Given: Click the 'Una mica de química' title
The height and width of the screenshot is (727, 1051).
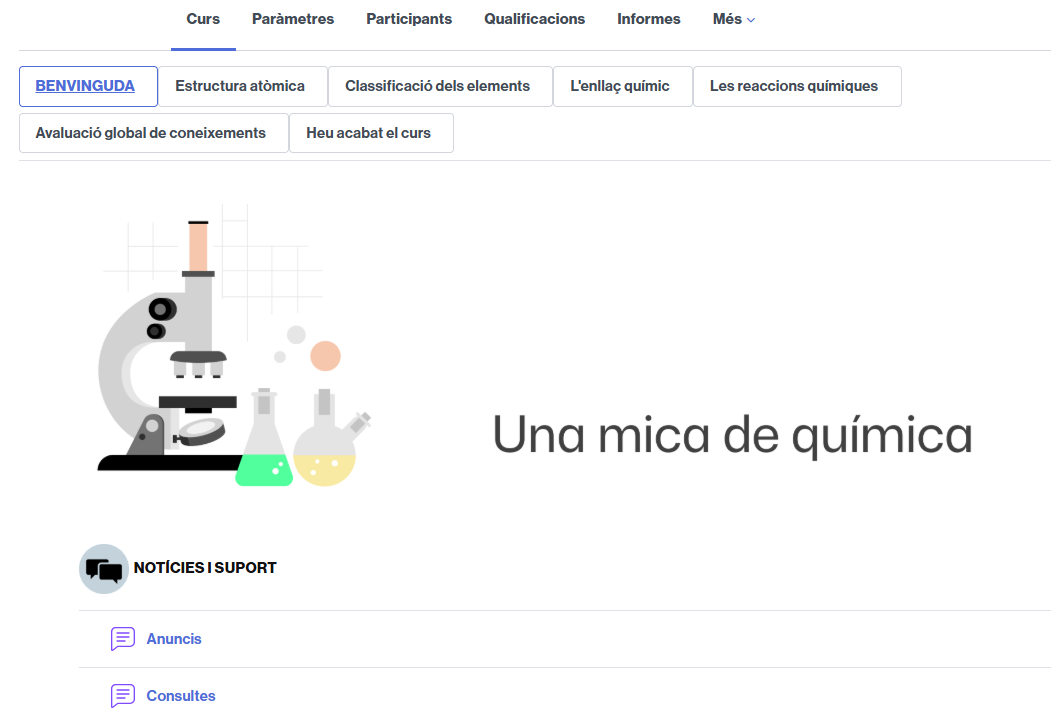Looking at the screenshot, I should point(732,436).
